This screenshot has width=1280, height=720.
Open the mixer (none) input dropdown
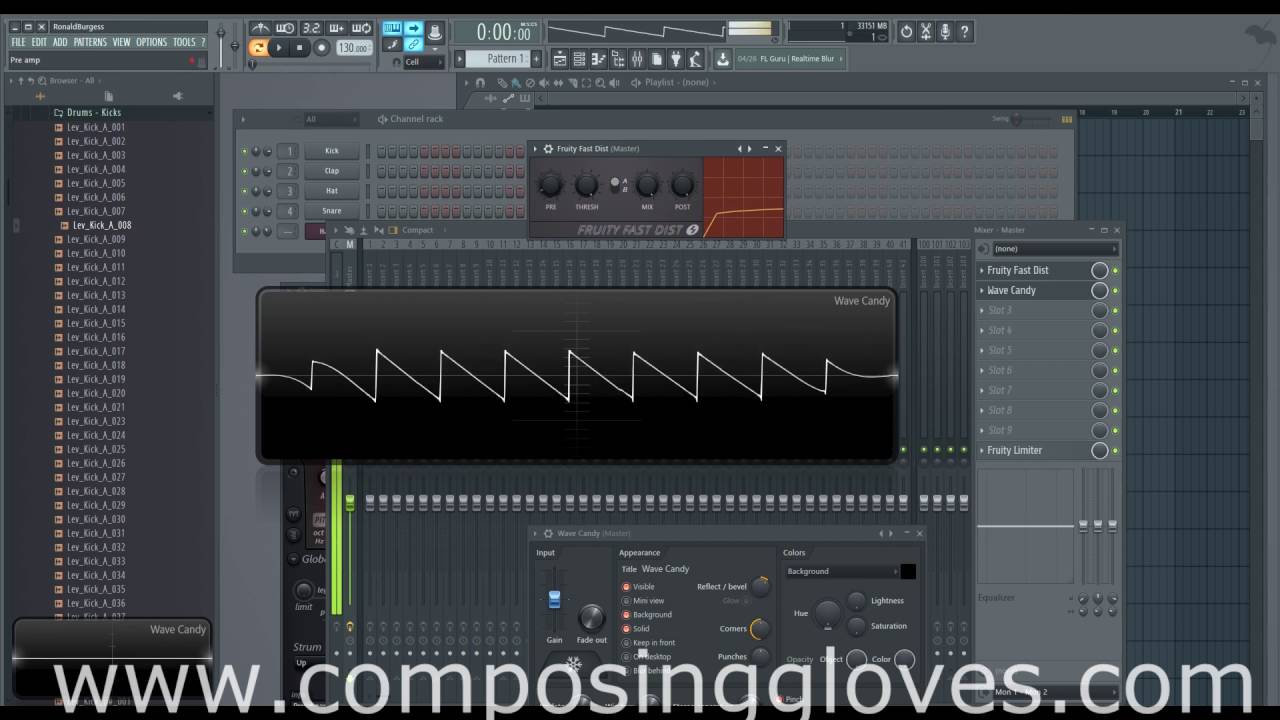point(1055,248)
